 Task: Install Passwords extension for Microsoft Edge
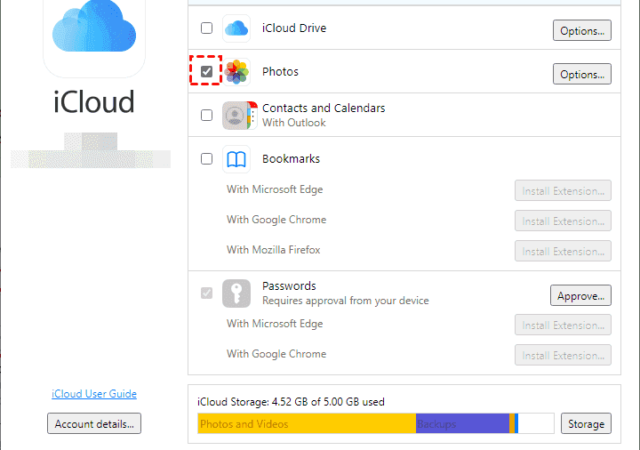[x=563, y=325]
